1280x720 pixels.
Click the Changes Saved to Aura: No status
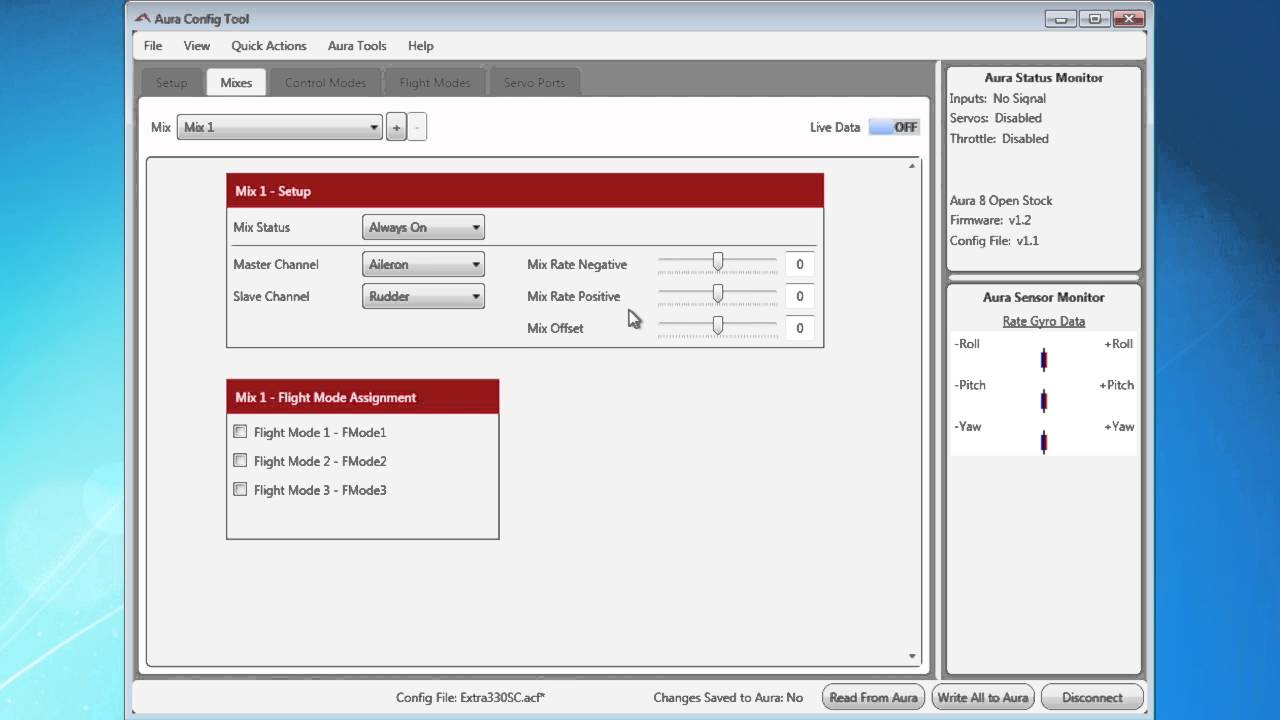728,698
